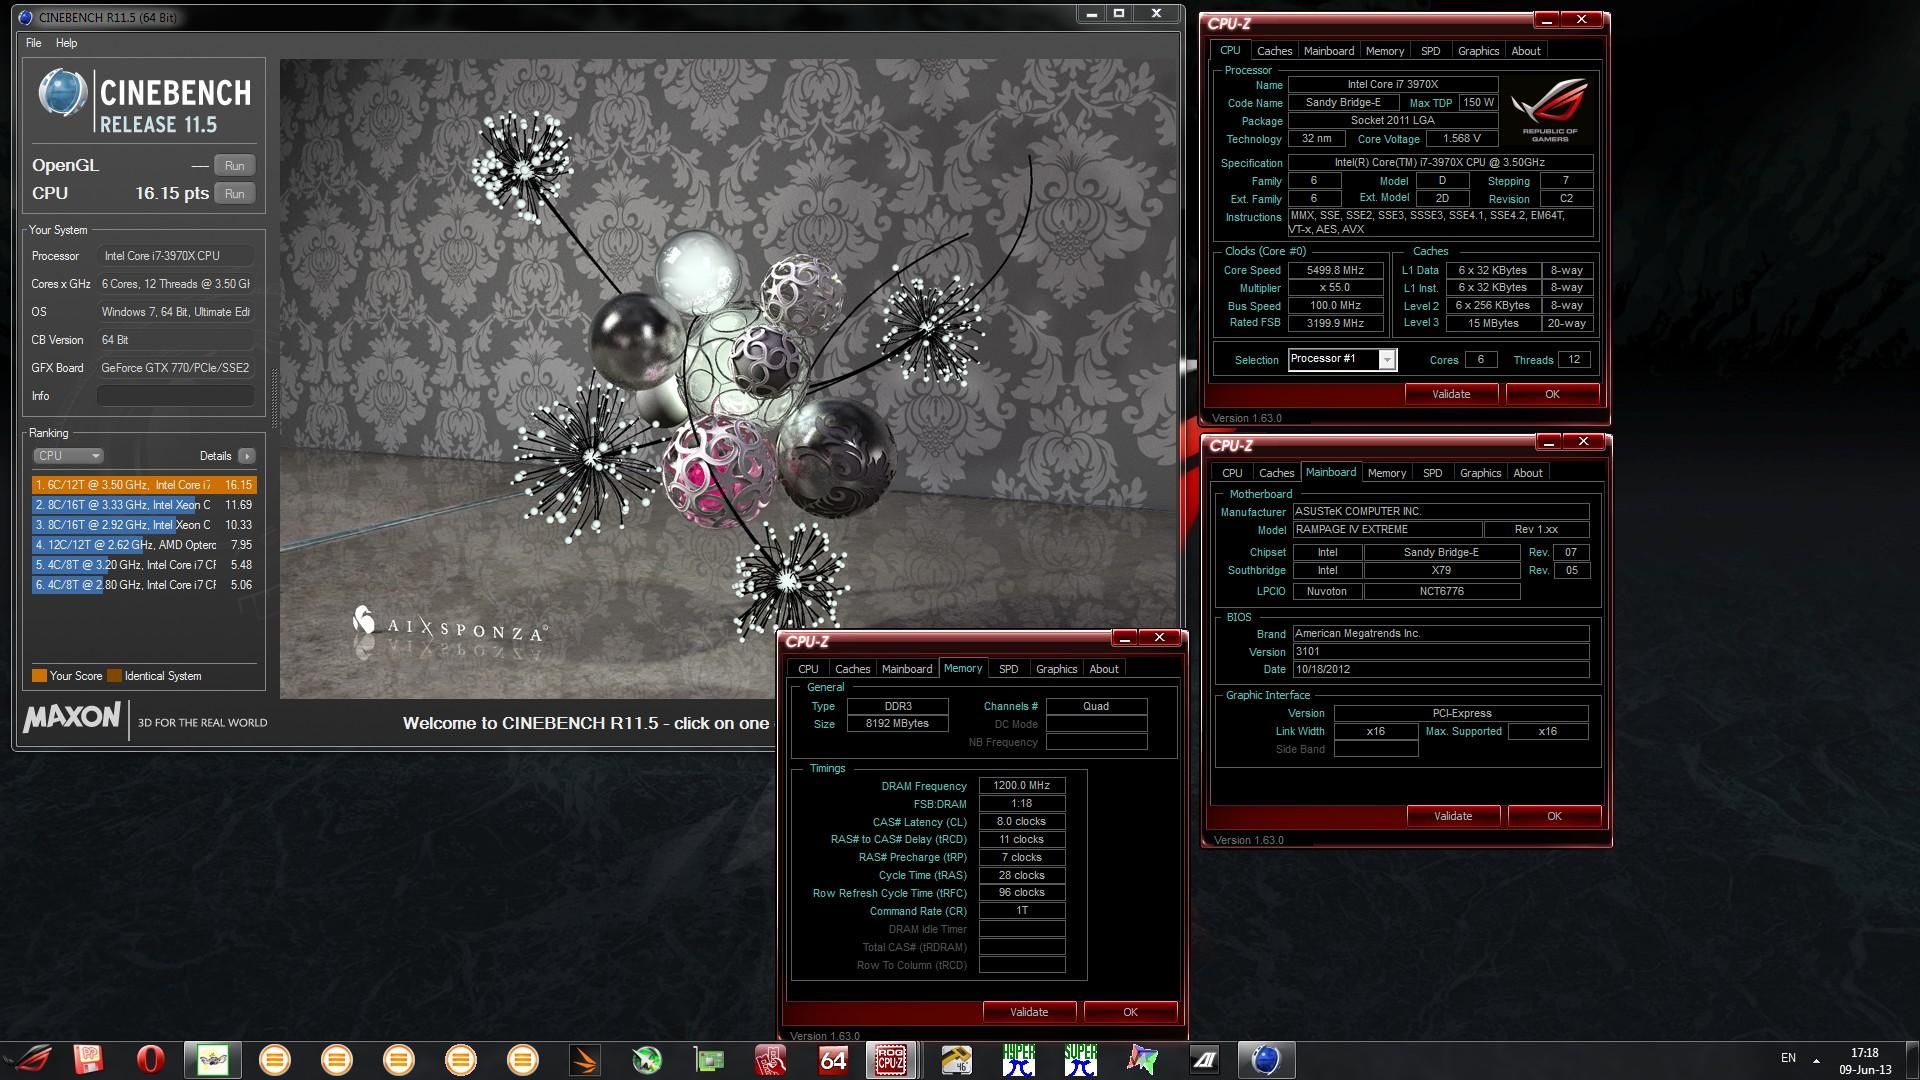Click the red playing cards taskbar icon
The image size is (1920, 1080).
pos(771,1059)
